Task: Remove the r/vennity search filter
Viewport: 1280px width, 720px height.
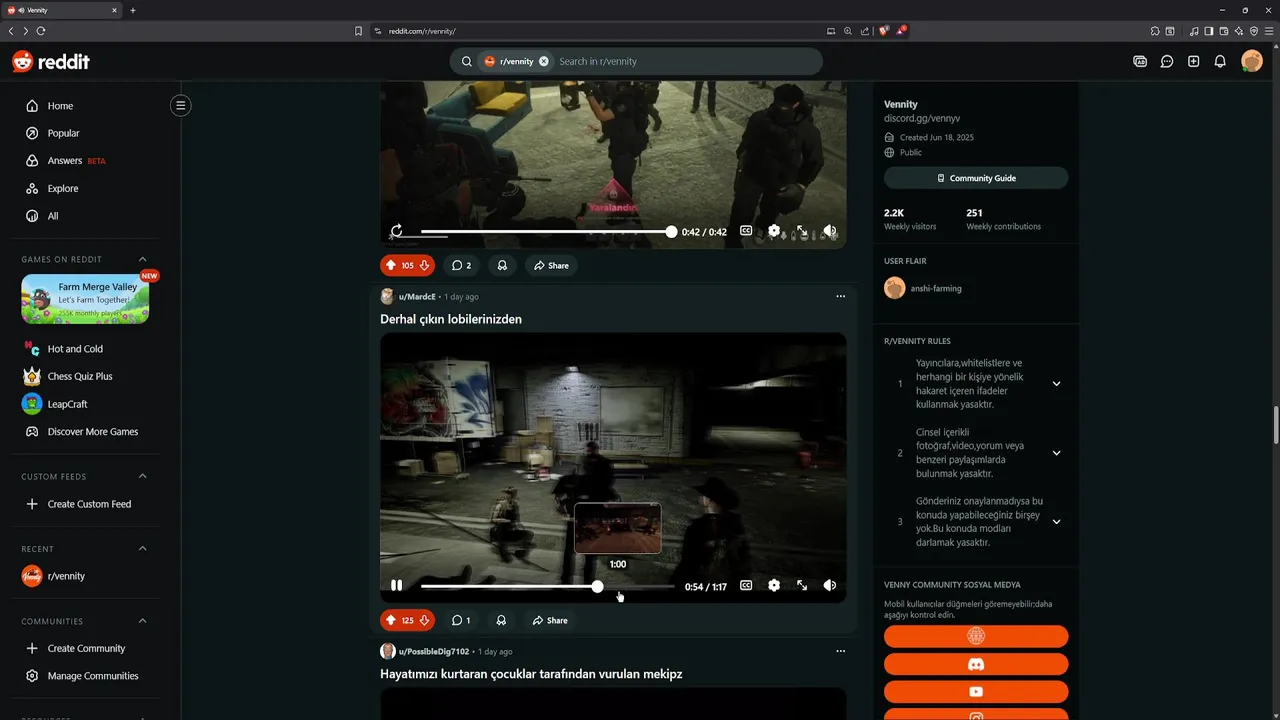Action: click(544, 61)
